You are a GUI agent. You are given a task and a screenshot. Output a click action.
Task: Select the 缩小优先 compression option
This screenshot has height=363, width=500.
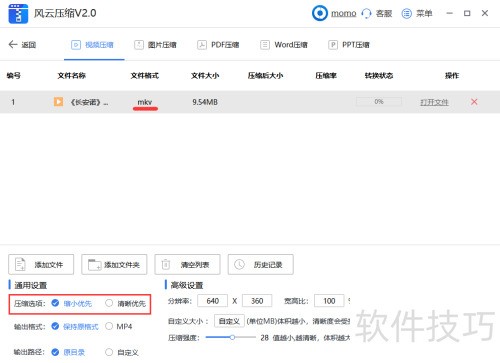tap(55, 303)
